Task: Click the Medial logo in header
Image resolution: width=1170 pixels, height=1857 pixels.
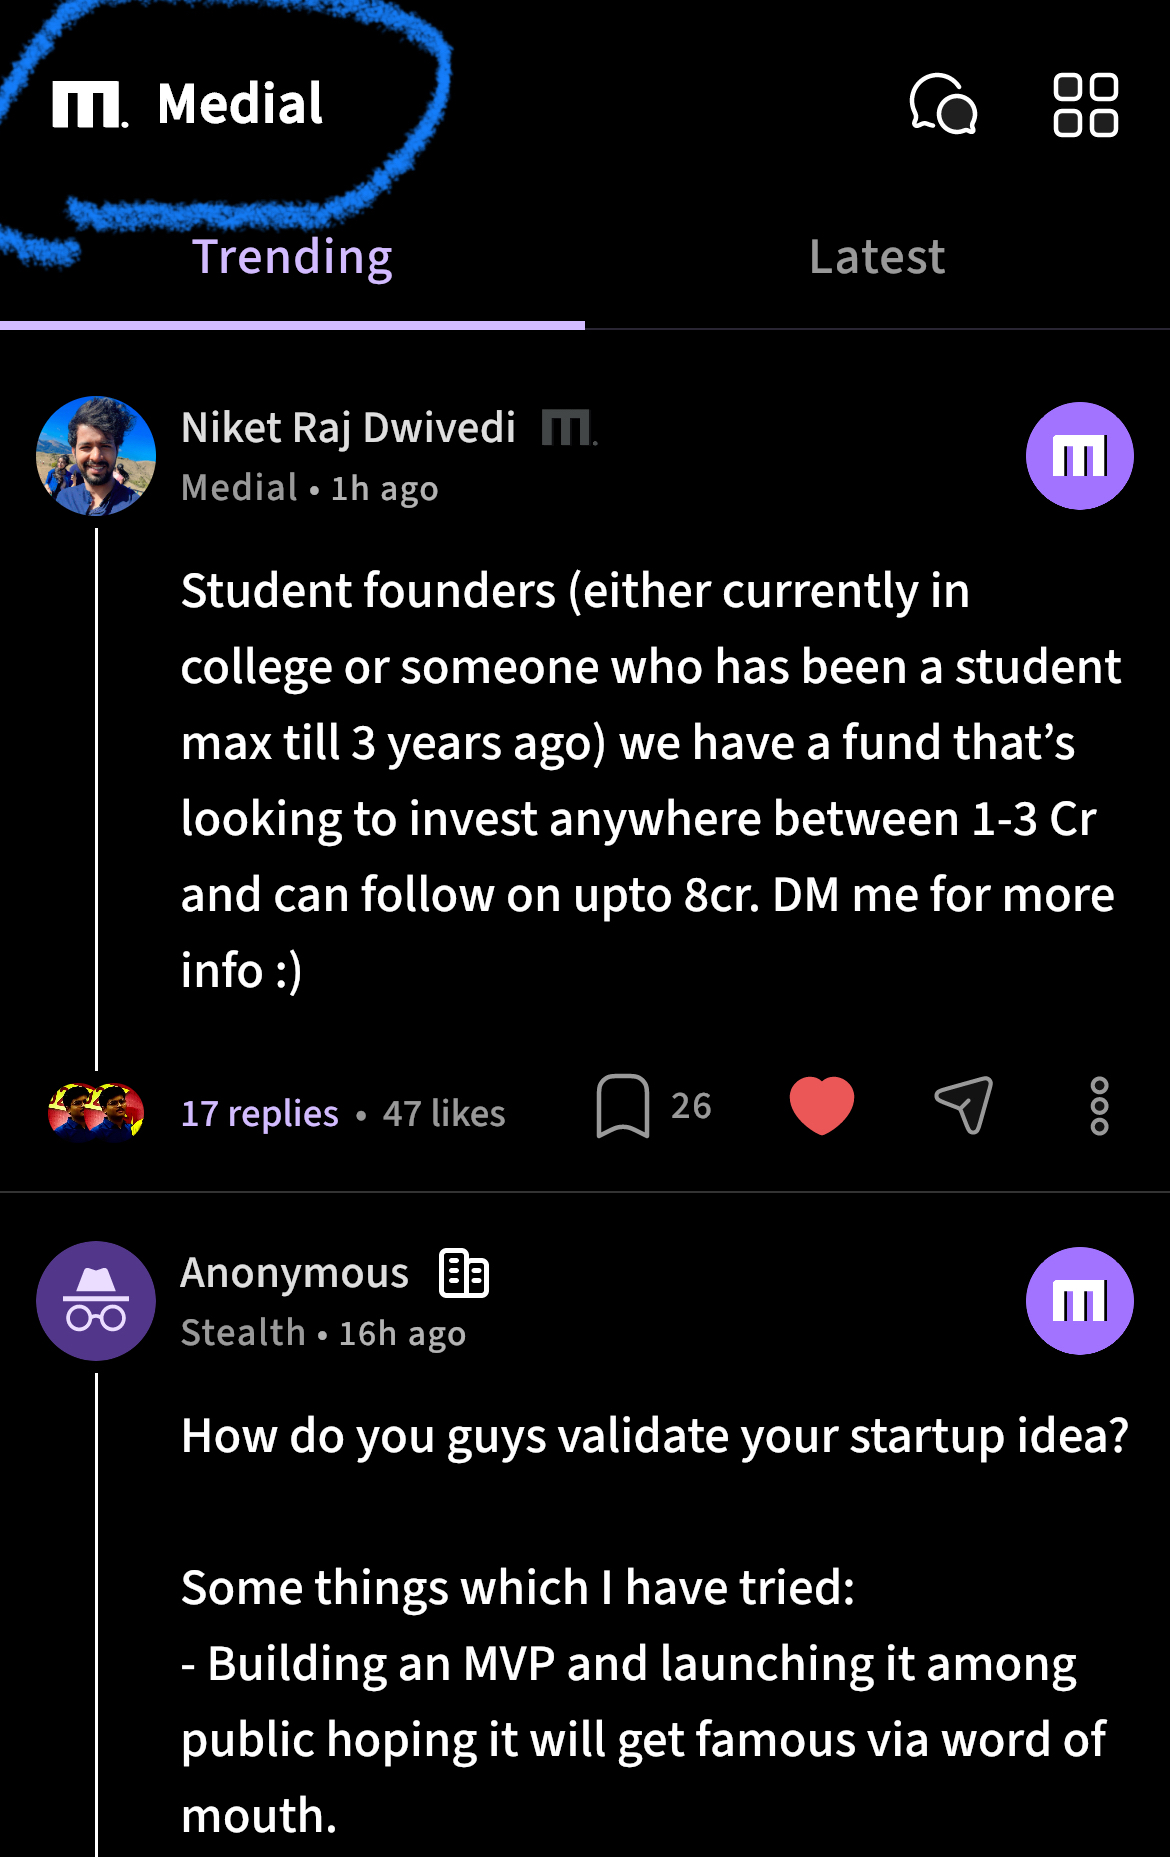Action: point(189,104)
